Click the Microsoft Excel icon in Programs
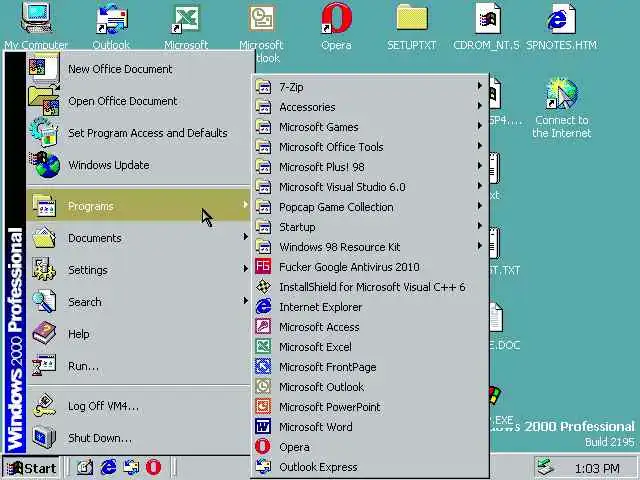640x480 pixels. [263, 347]
